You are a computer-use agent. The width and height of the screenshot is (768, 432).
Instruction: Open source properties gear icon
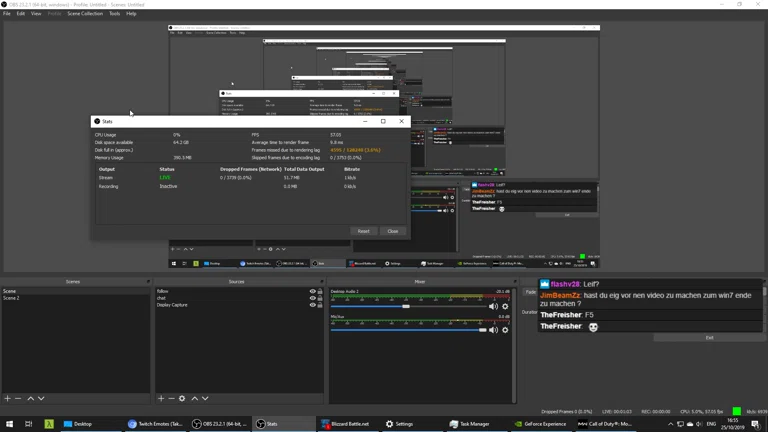click(x=182, y=398)
